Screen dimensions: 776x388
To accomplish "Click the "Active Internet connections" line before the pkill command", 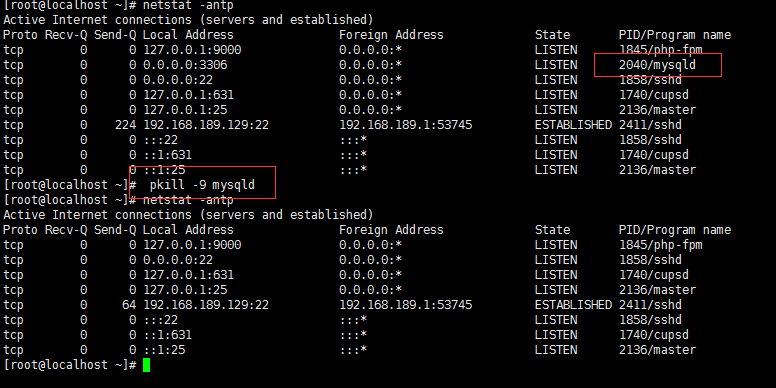I will pyautogui.click(x=188, y=20).
